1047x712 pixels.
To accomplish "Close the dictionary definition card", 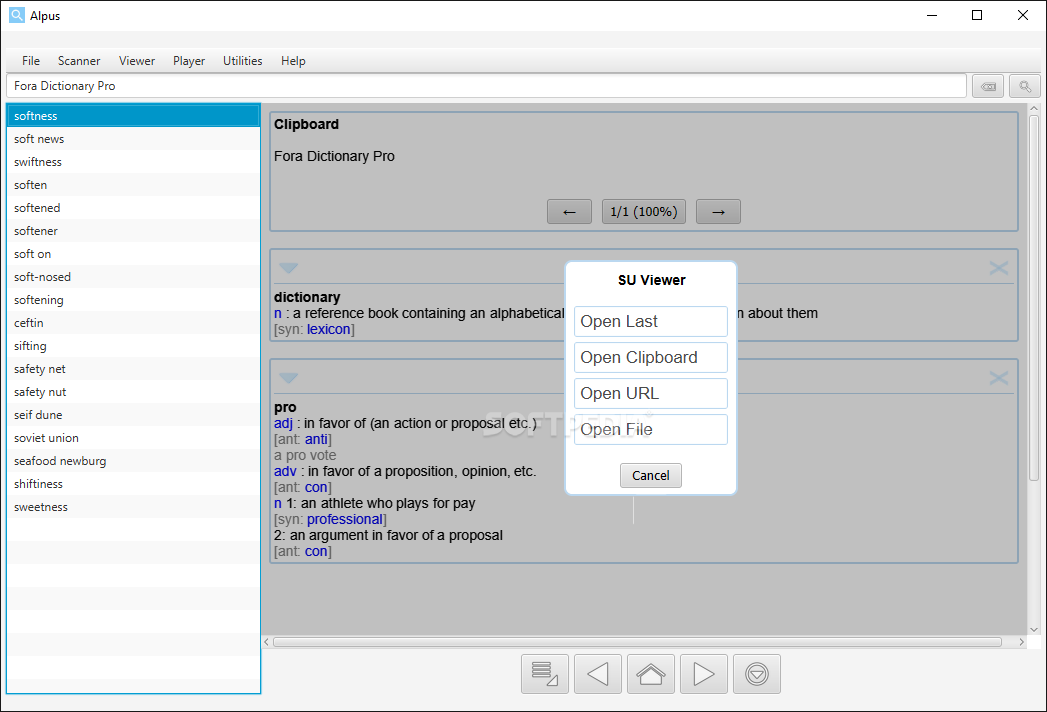I will click(998, 268).
